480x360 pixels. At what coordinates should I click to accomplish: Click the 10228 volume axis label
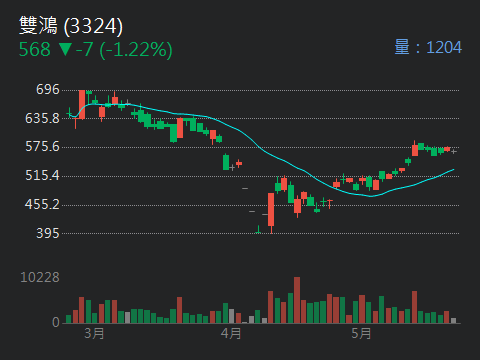coord(40,277)
